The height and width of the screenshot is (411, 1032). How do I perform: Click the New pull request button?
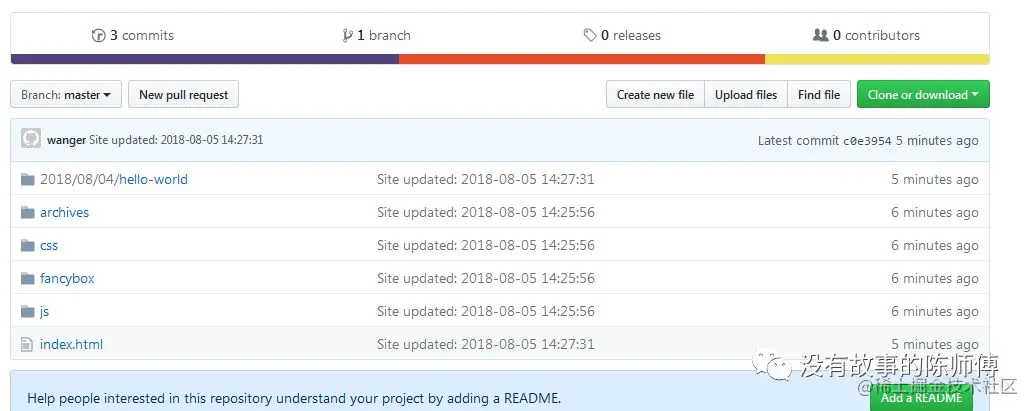coord(184,95)
